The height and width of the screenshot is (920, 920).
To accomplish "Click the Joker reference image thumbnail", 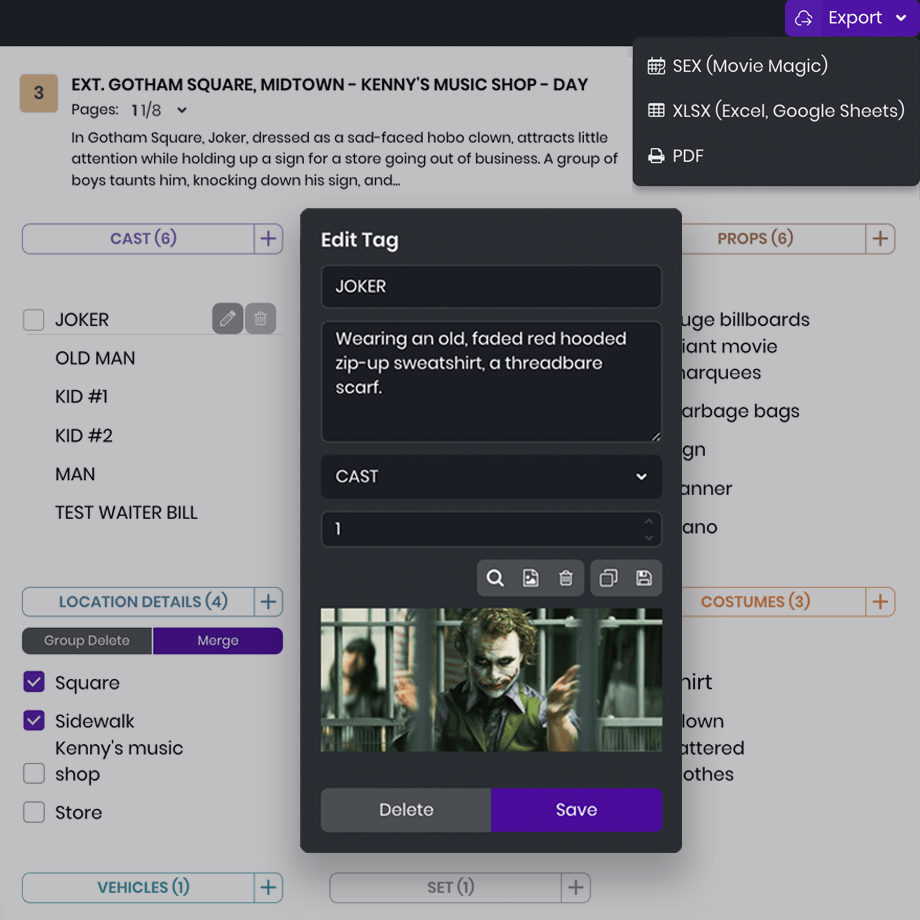I will [x=492, y=680].
